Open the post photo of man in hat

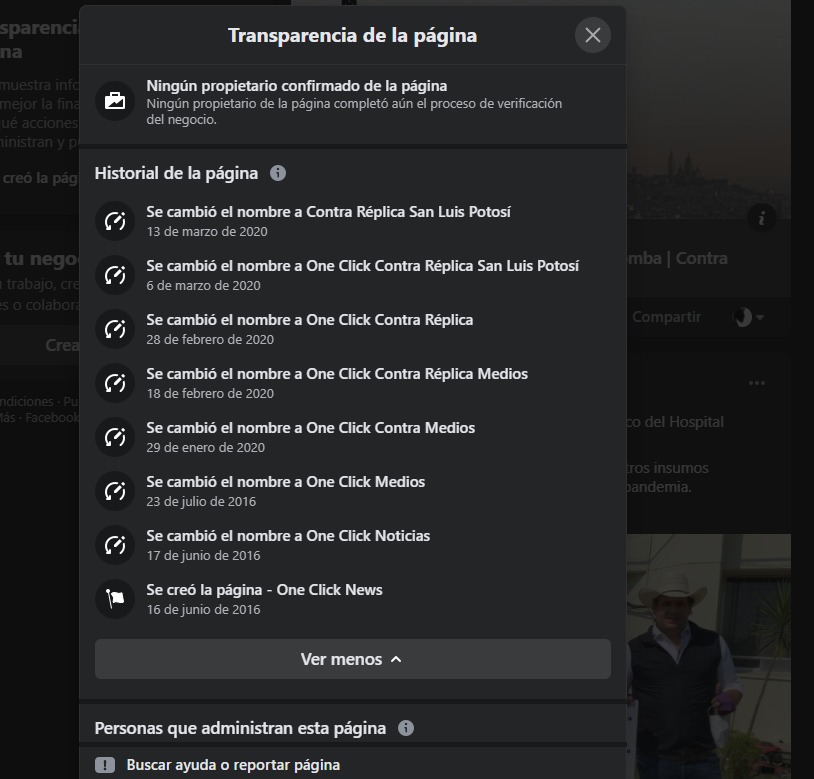click(x=709, y=656)
